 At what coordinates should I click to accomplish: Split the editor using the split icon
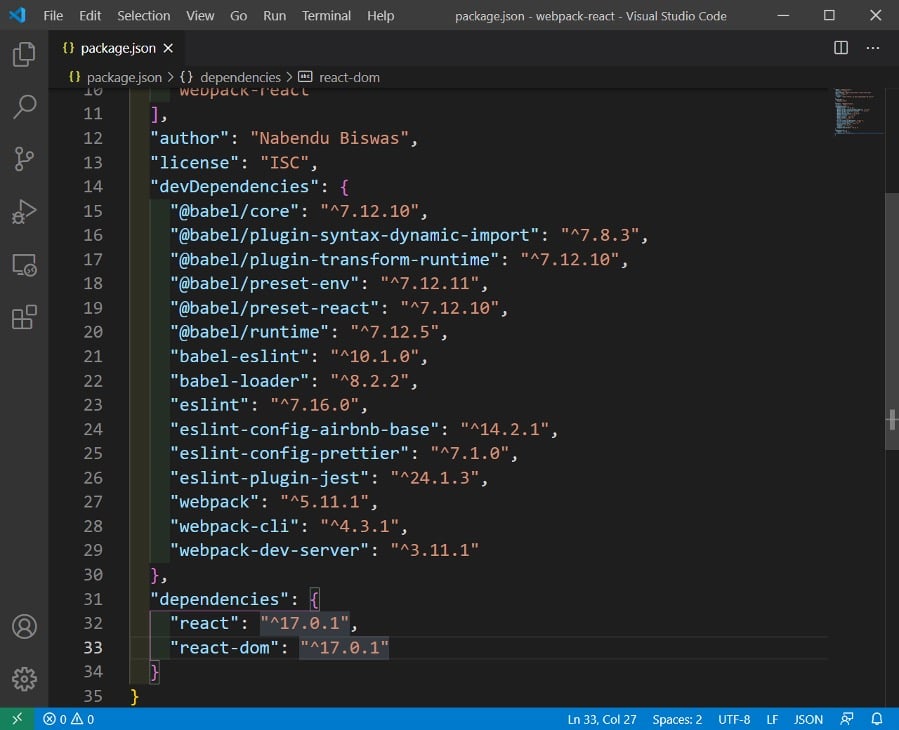pos(838,47)
